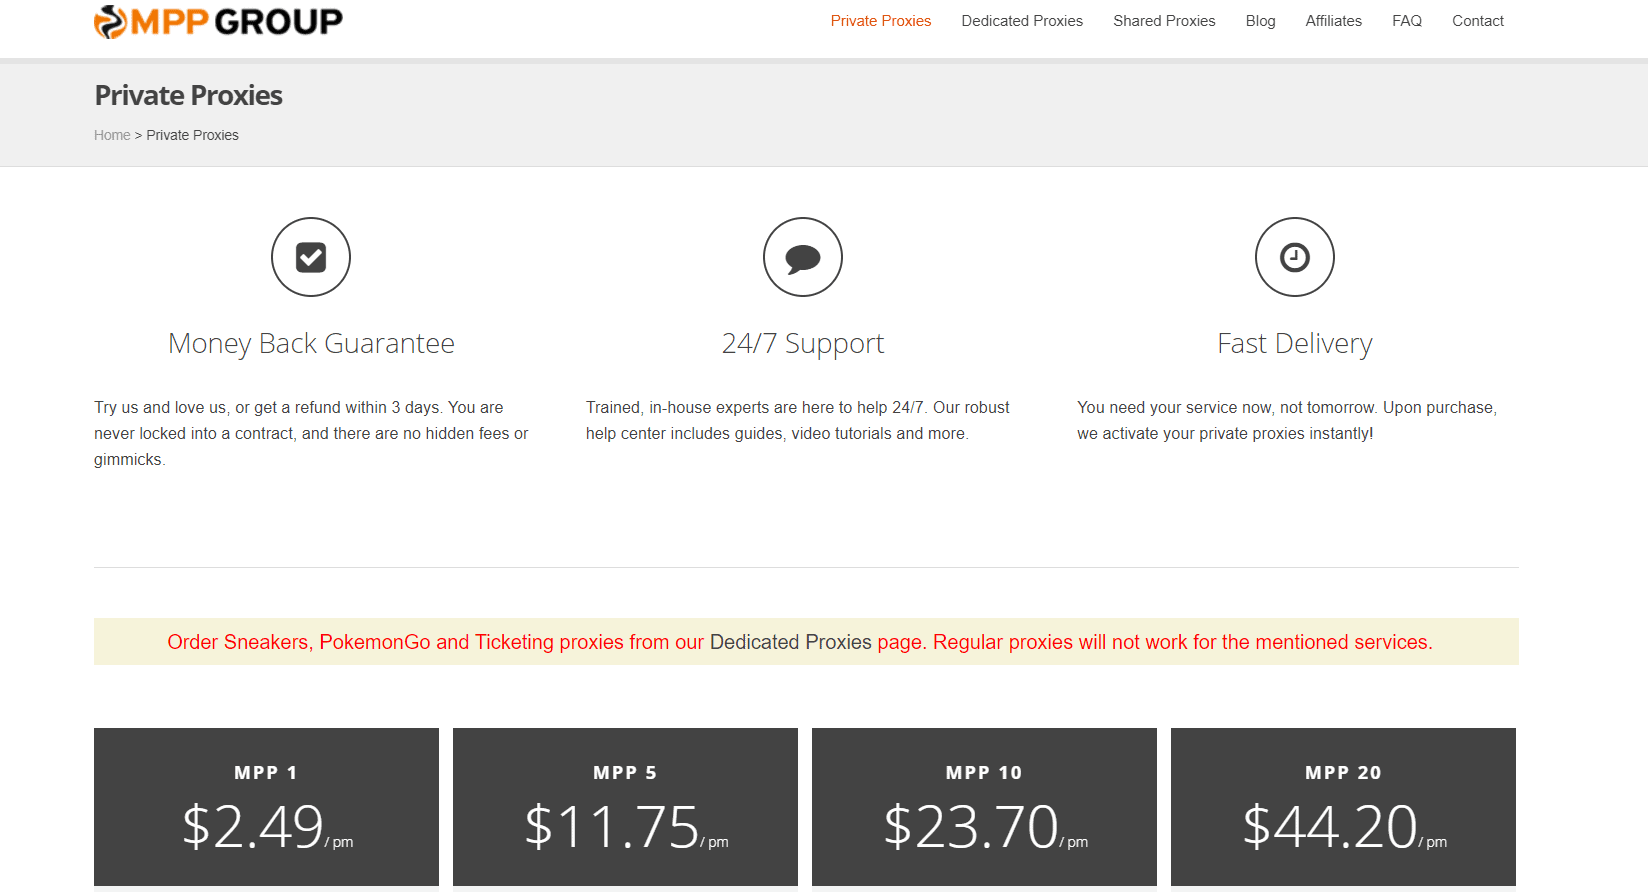Click the 'You need your service now' paragraph

1287,420
